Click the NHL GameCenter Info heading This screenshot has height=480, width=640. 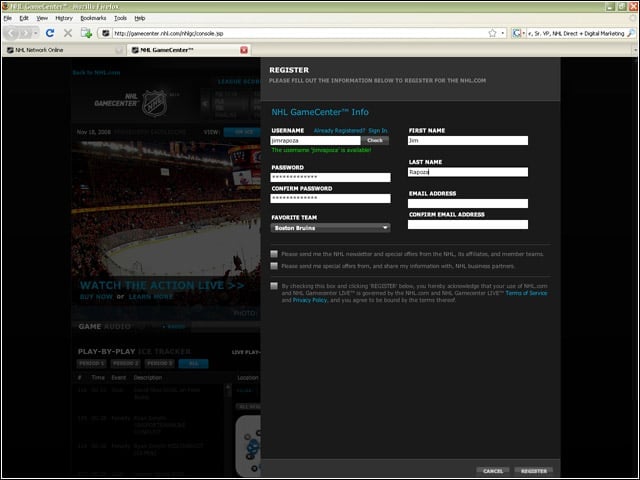pyautogui.click(x=320, y=112)
